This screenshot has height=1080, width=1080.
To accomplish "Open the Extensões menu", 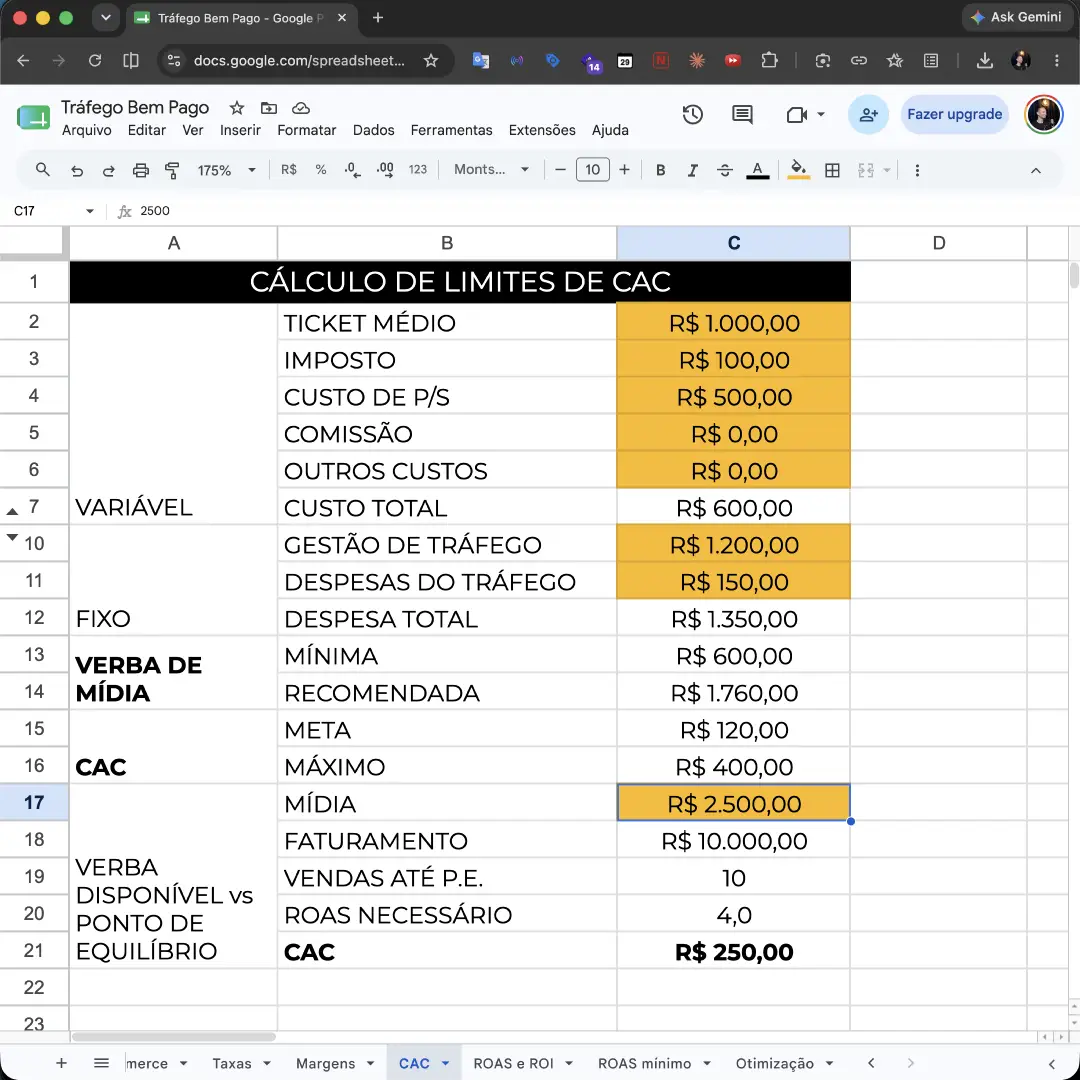I will [x=542, y=130].
